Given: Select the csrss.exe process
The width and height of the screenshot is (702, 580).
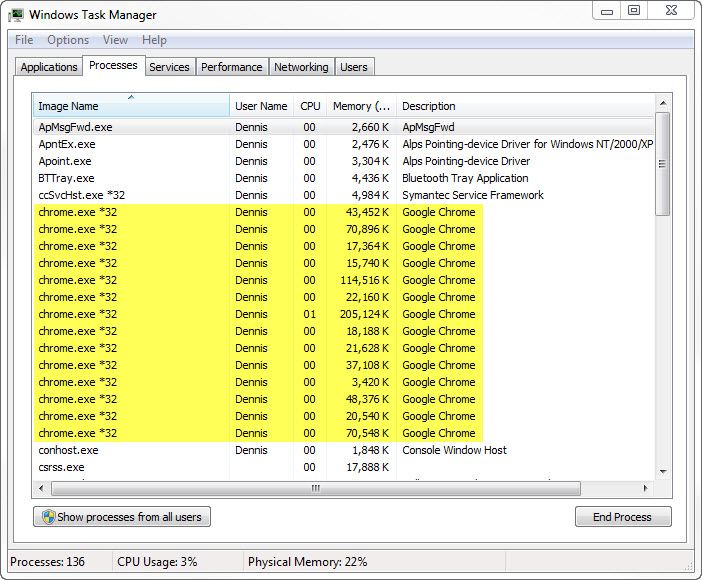Looking at the screenshot, I should point(343,467).
